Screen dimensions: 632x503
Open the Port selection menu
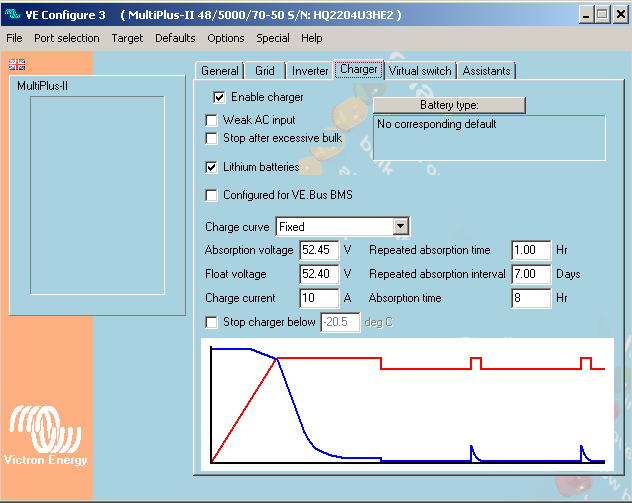(67, 38)
